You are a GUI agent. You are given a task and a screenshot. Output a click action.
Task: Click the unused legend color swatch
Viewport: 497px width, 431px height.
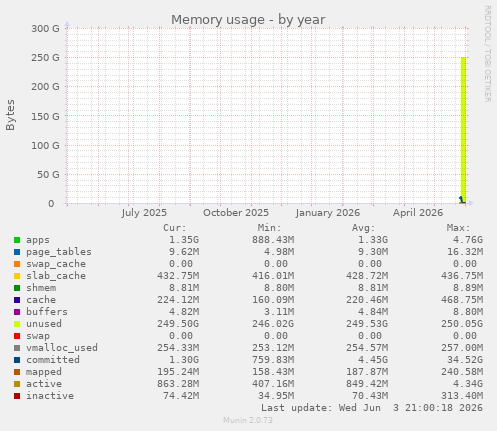(17, 324)
